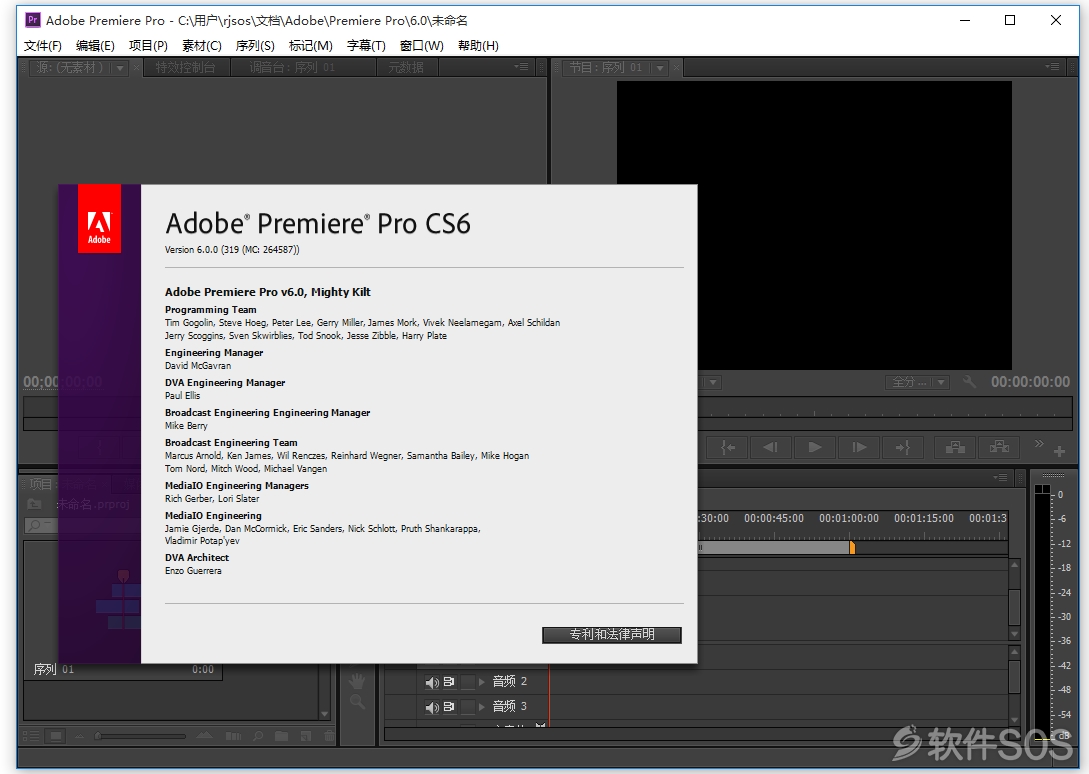Click the Adobe logo in the About dialog

(x=99, y=218)
